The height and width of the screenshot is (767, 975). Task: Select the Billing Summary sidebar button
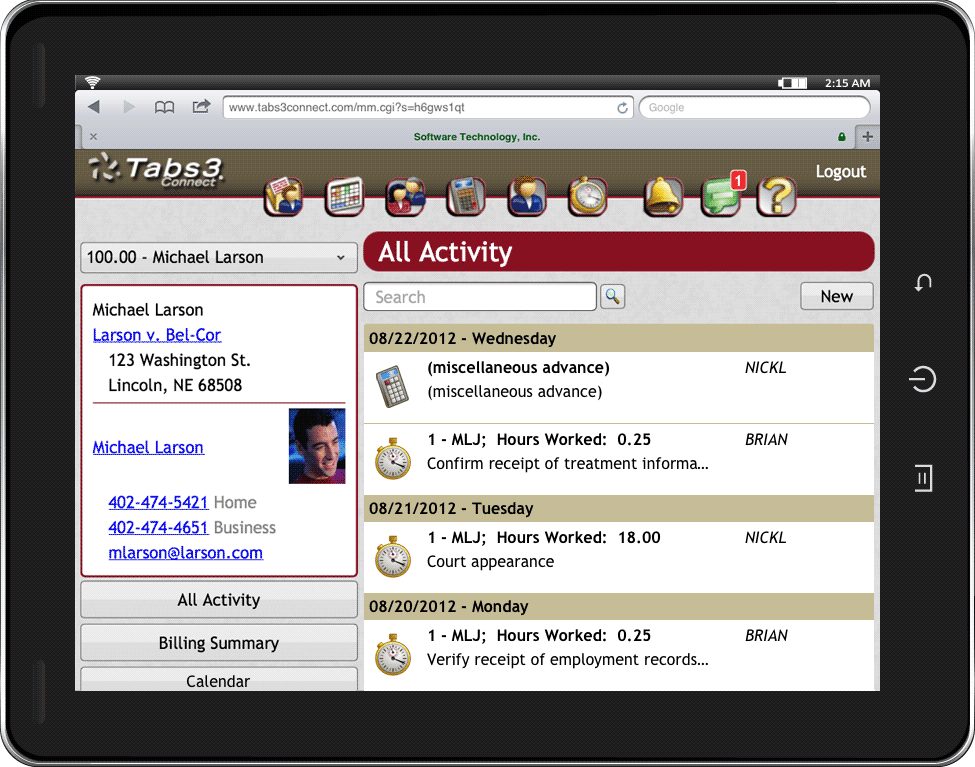(x=219, y=643)
